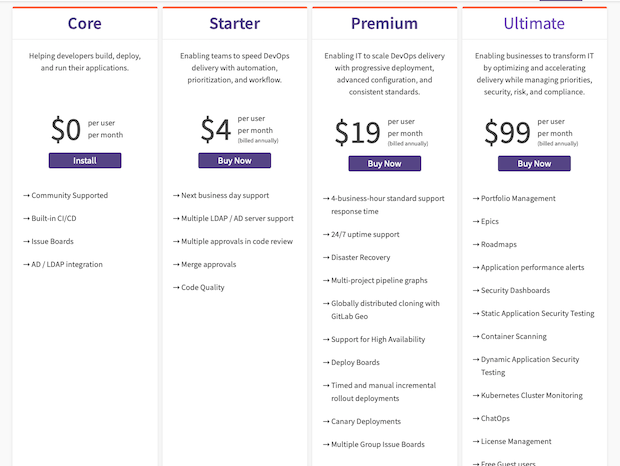Screen dimensions: 620x466
Task: Click the Canary Deployments feature
Action: tap(366, 421)
